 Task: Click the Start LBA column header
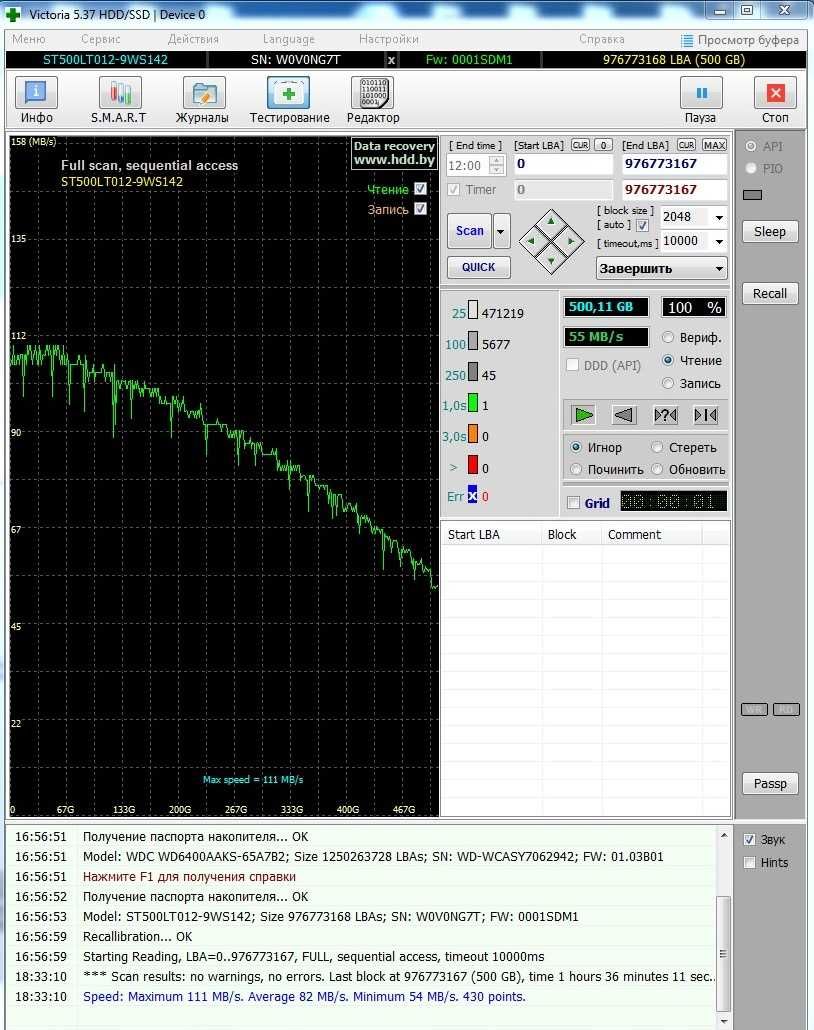[491, 535]
